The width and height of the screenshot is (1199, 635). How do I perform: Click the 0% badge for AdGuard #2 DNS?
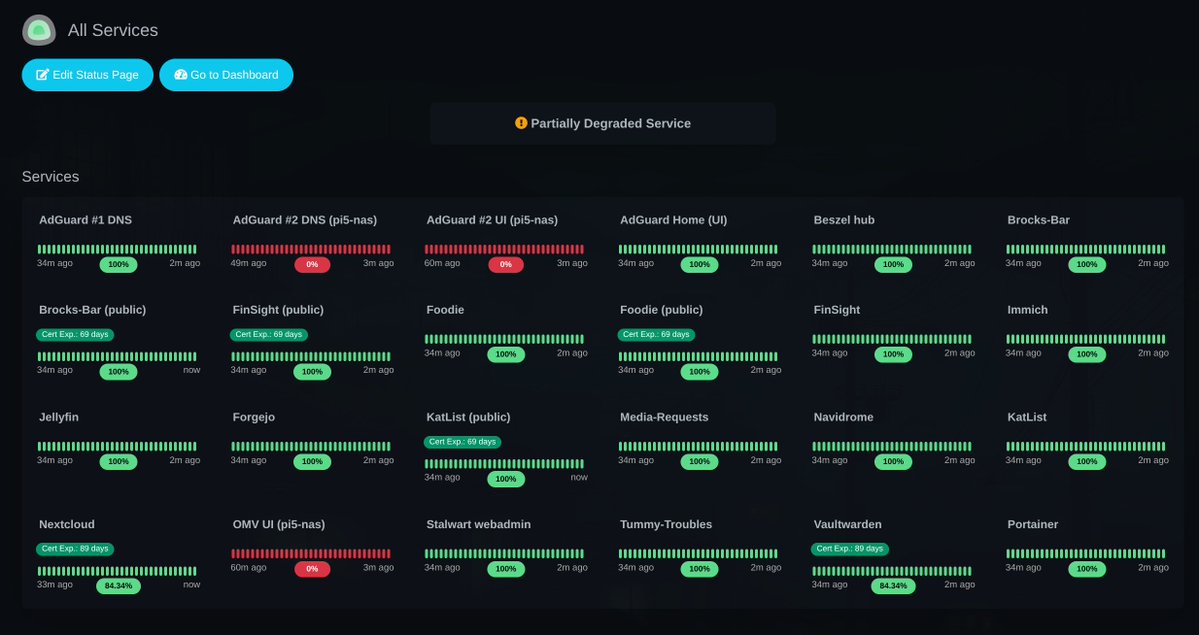coord(312,265)
